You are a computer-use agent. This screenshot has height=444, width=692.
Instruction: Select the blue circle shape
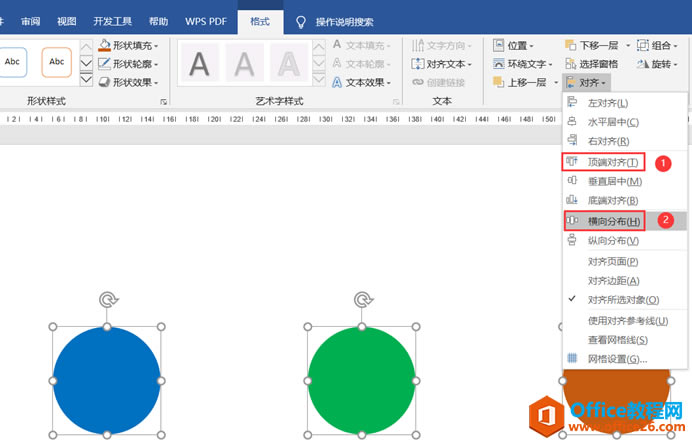tap(107, 380)
